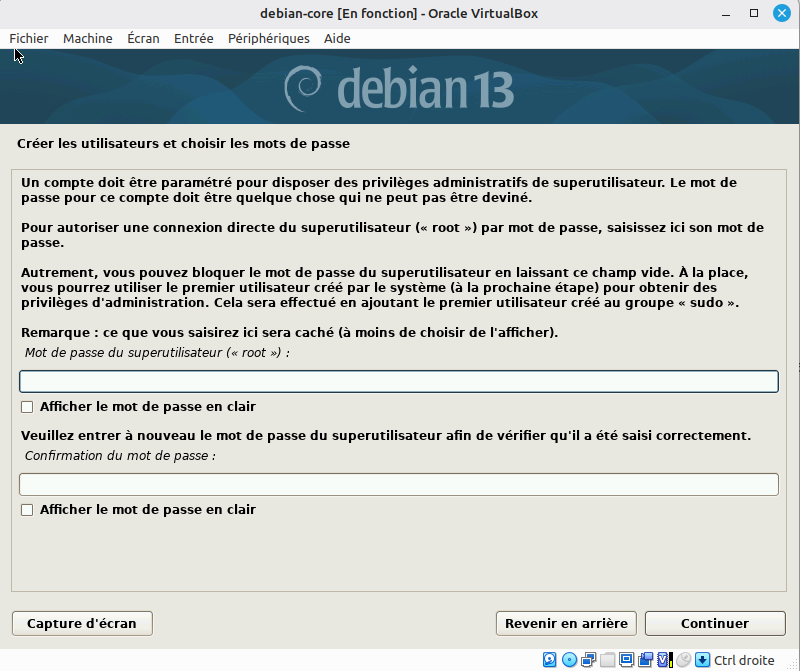Focus the root password input field
The width and height of the screenshot is (800, 671).
pyautogui.click(x=398, y=382)
